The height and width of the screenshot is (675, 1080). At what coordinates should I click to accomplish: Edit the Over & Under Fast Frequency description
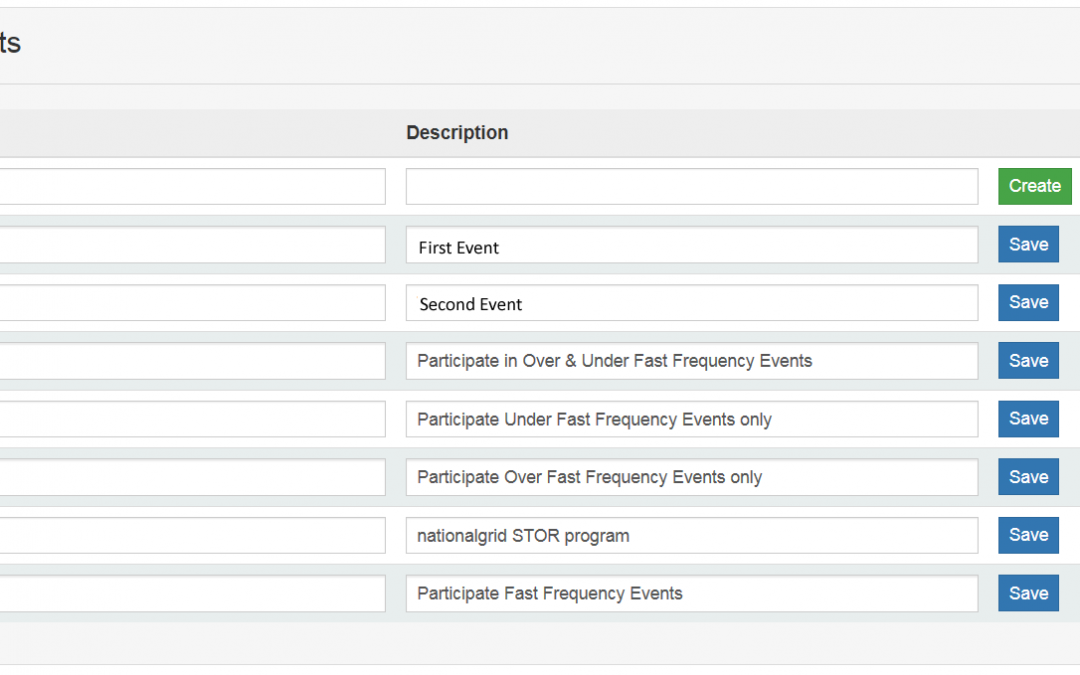pos(691,361)
